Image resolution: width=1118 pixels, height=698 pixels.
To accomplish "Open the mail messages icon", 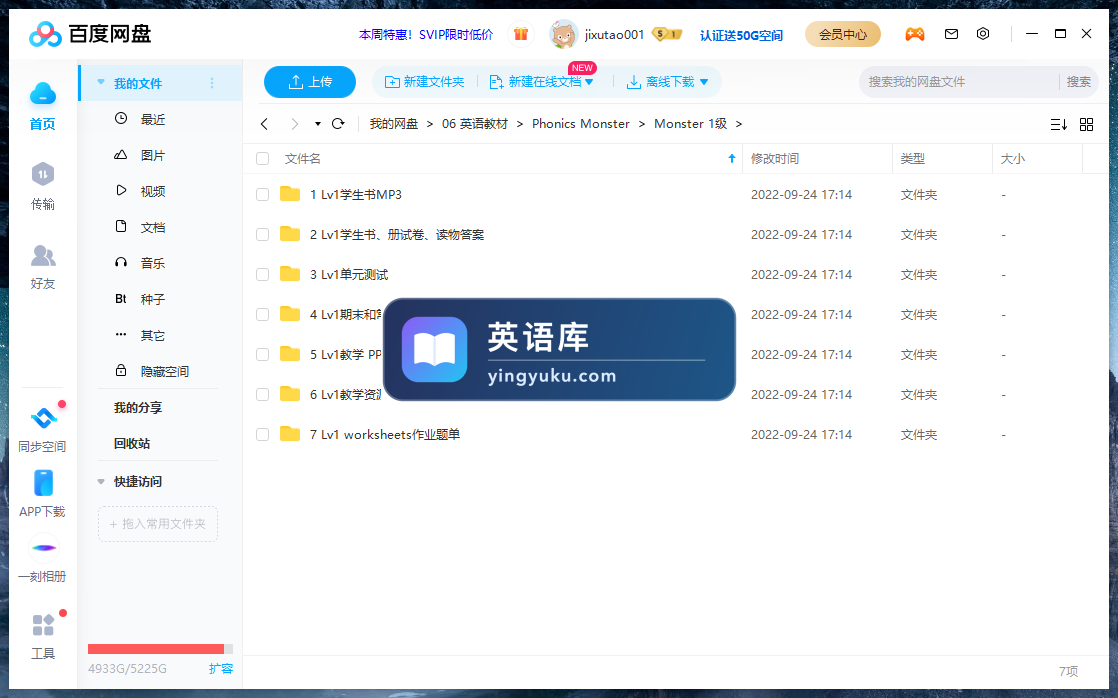I will (x=951, y=34).
